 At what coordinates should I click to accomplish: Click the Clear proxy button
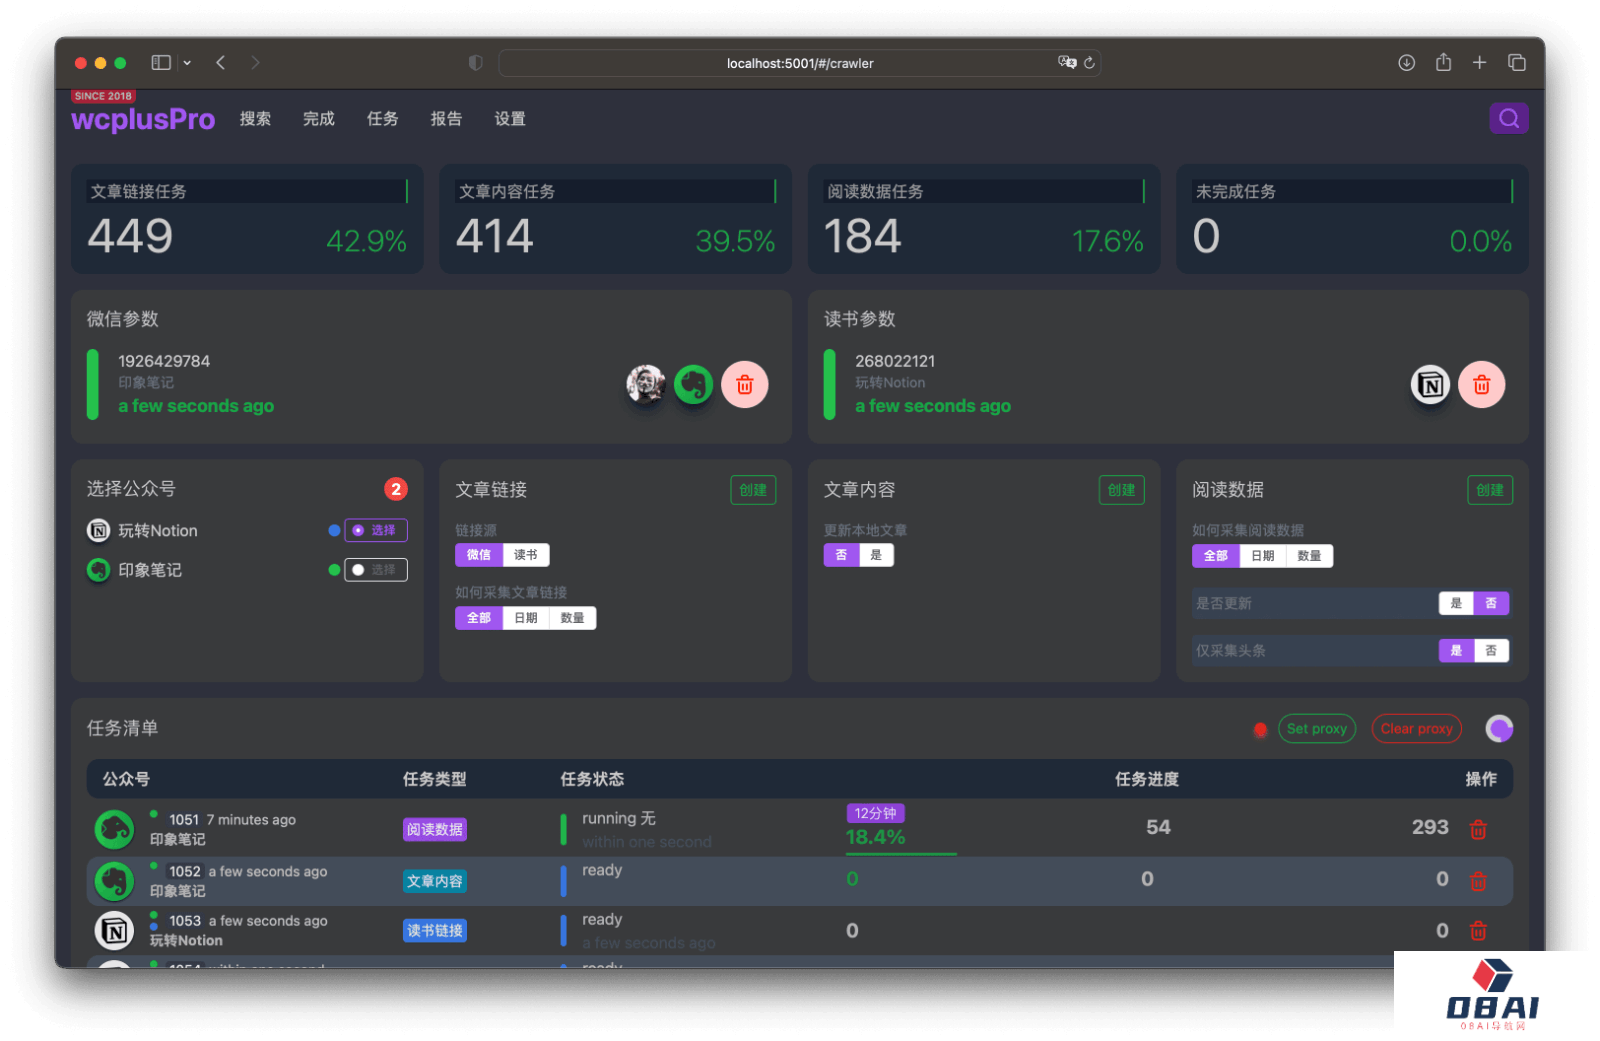(x=1417, y=729)
